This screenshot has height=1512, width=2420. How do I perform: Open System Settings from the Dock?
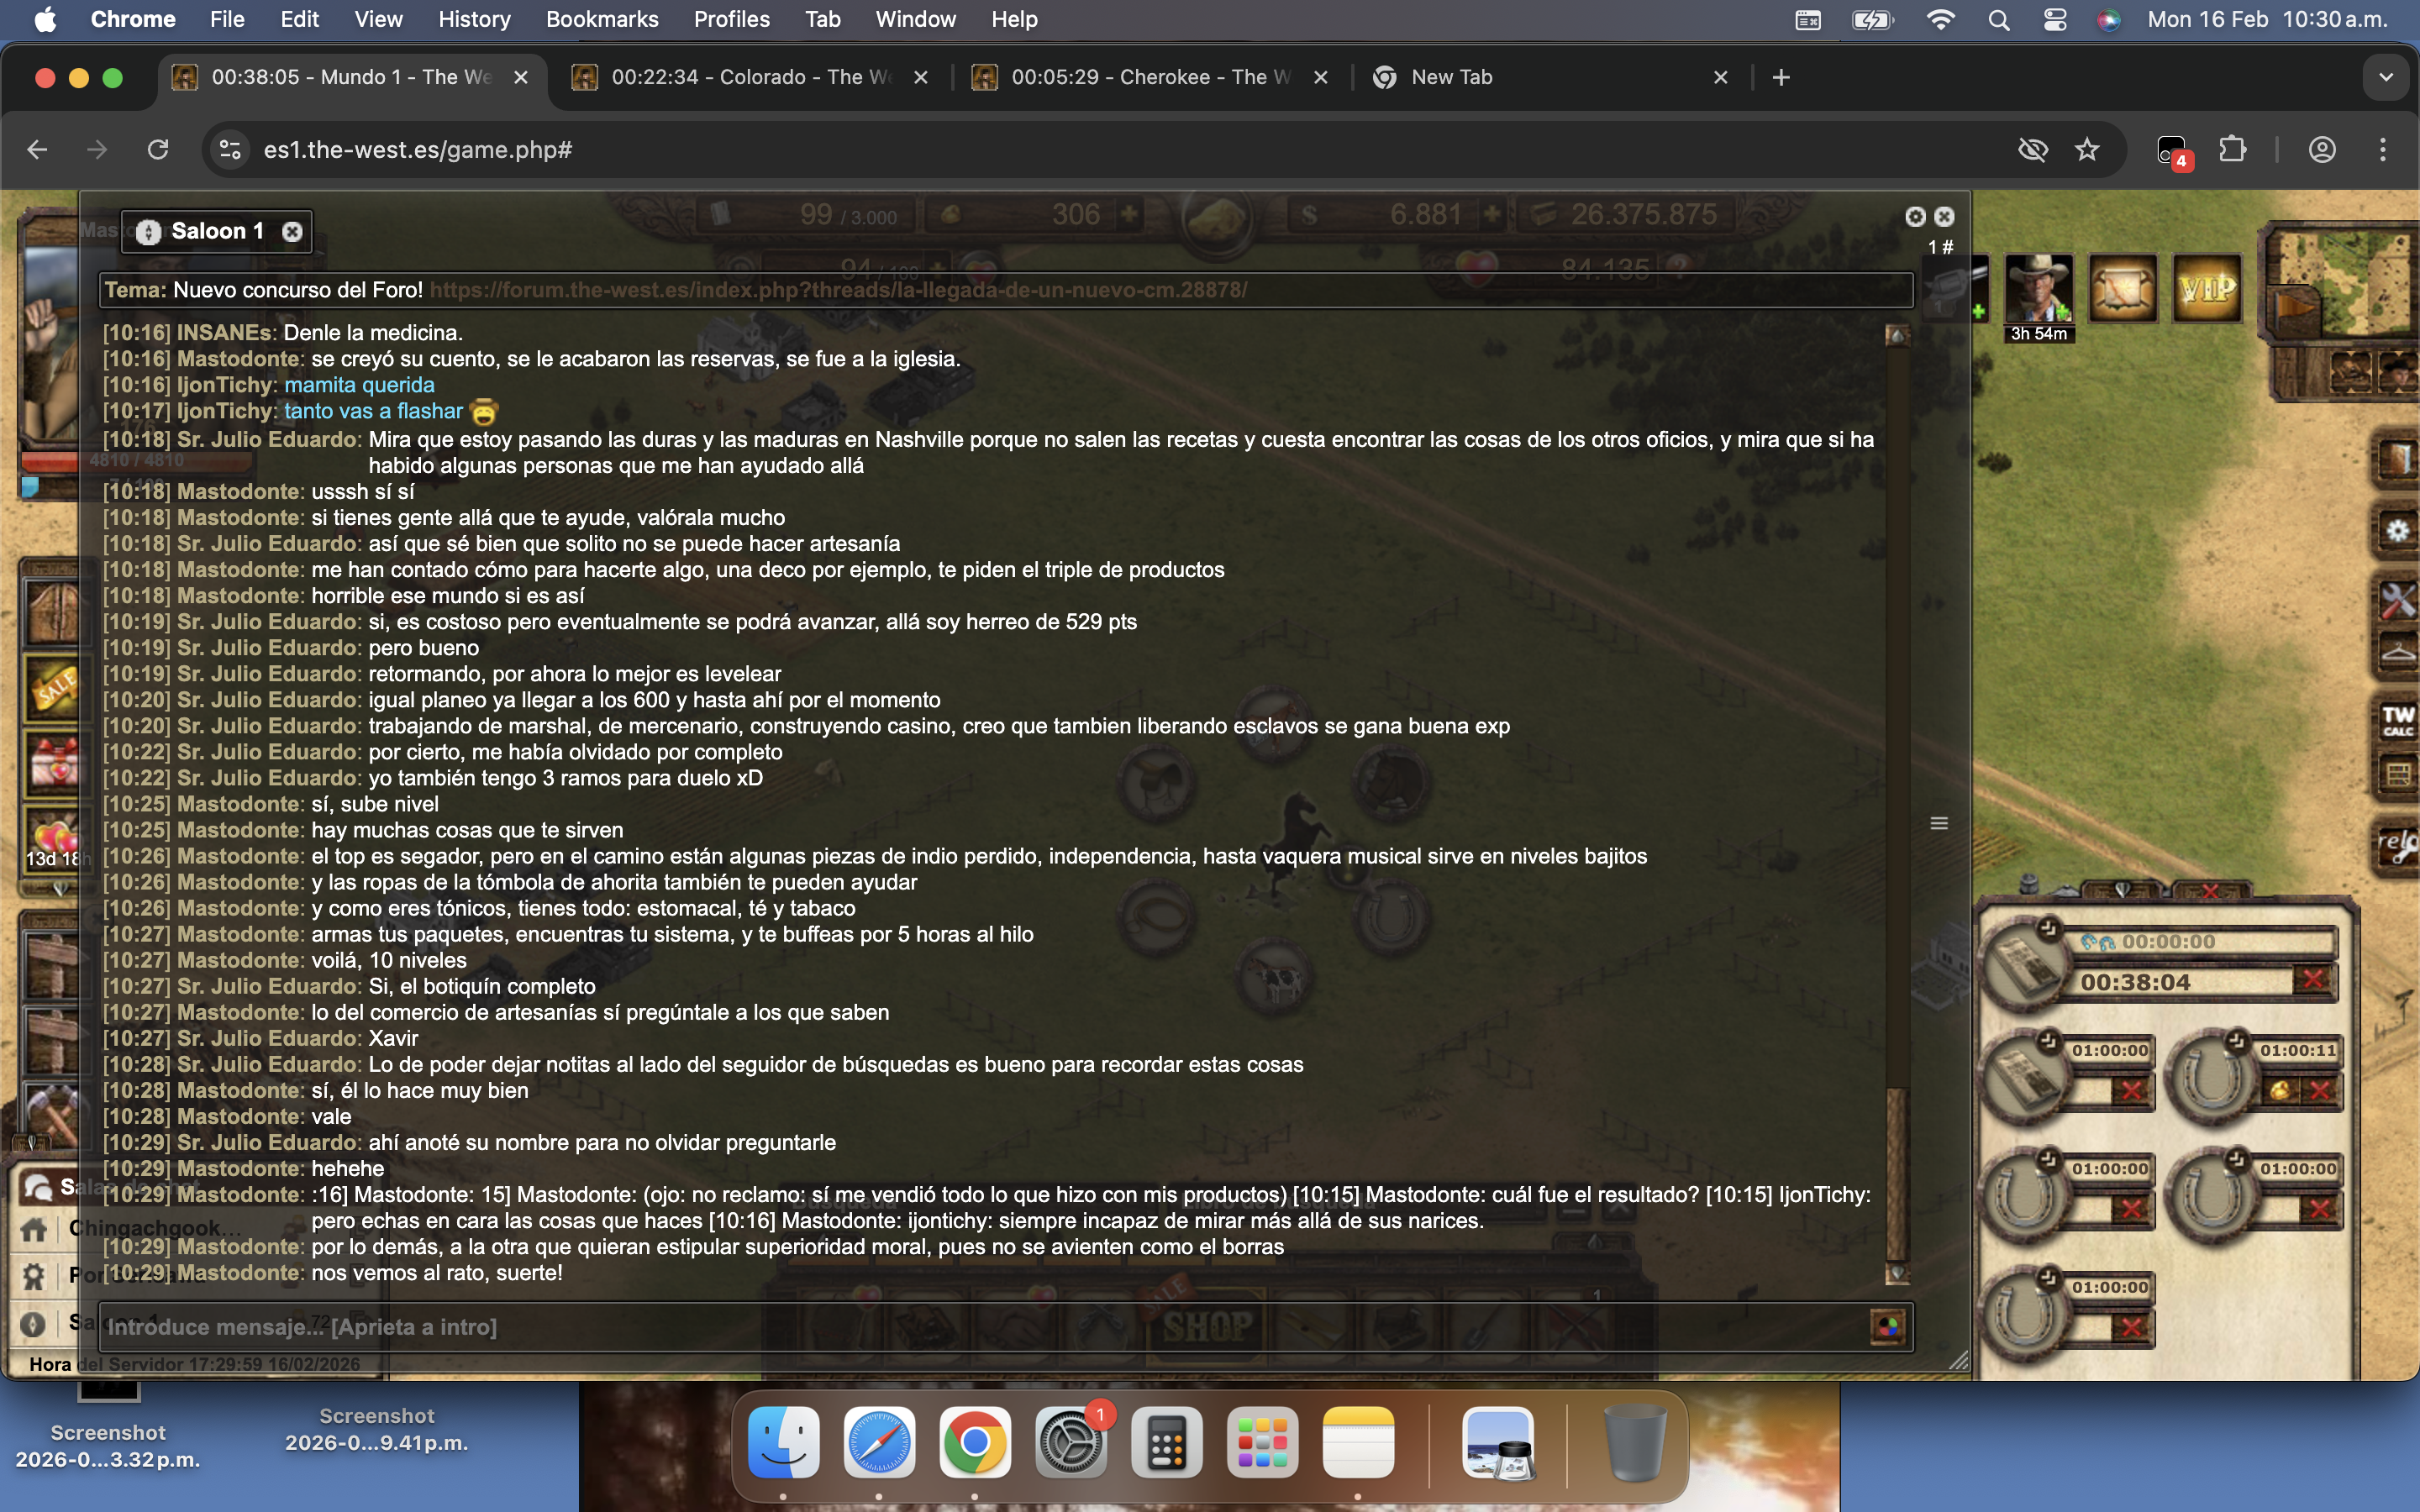pyautogui.click(x=1071, y=1442)
